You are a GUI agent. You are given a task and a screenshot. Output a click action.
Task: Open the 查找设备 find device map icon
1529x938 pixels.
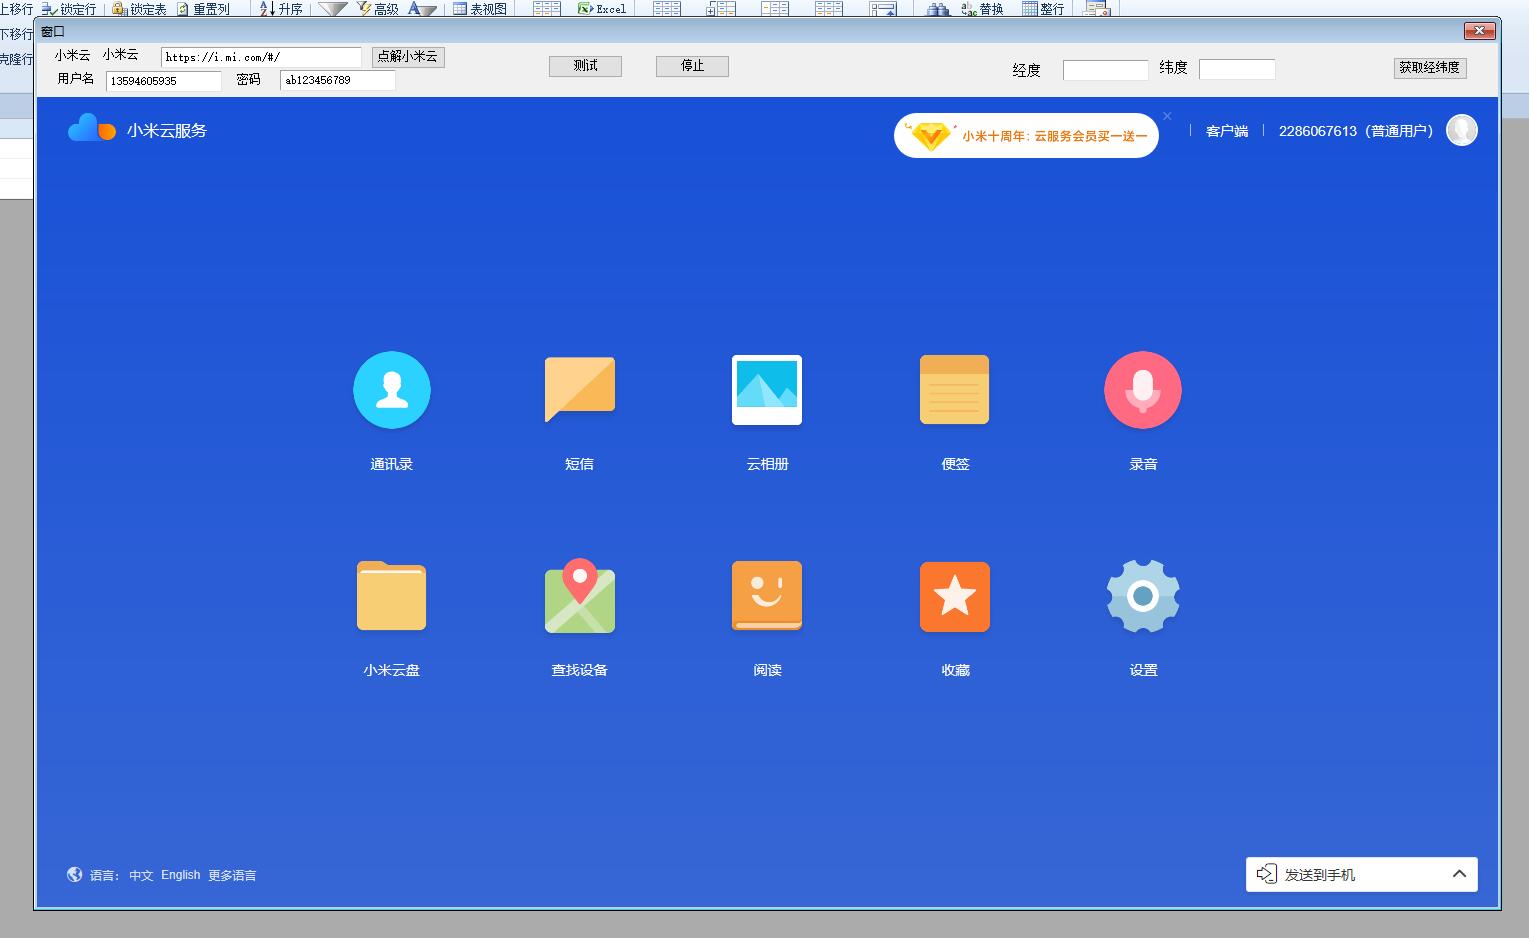pyautogui.click(x=579, y=596)
